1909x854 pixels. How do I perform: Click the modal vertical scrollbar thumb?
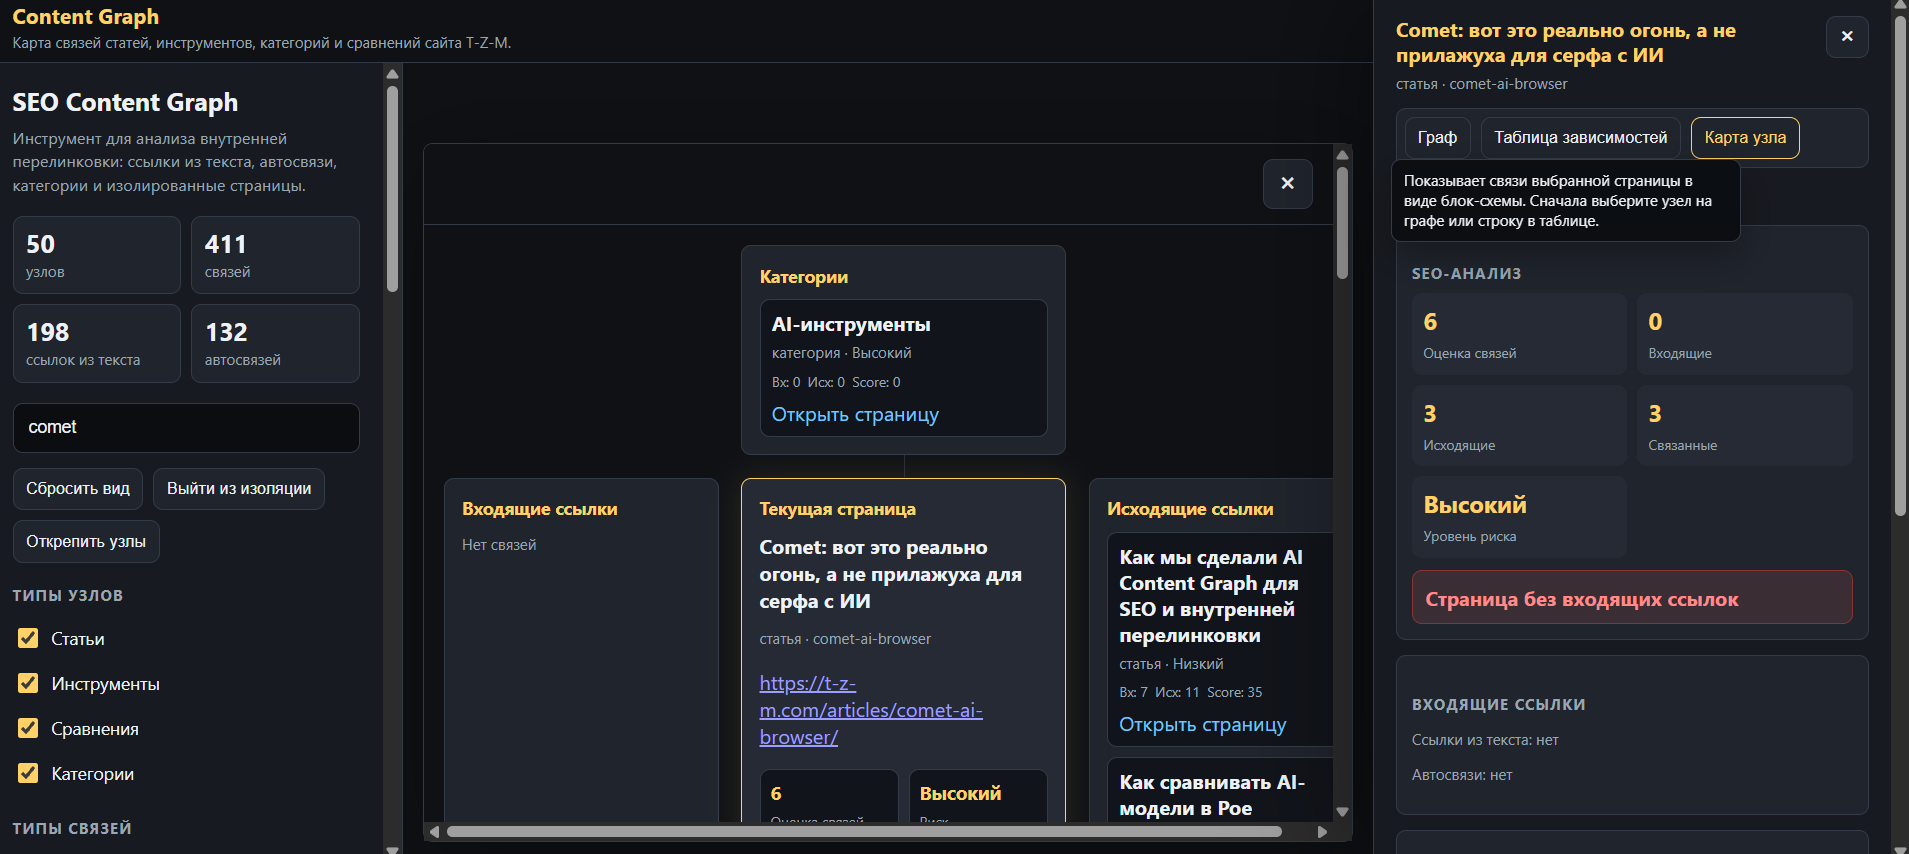tap(1343, 223)
